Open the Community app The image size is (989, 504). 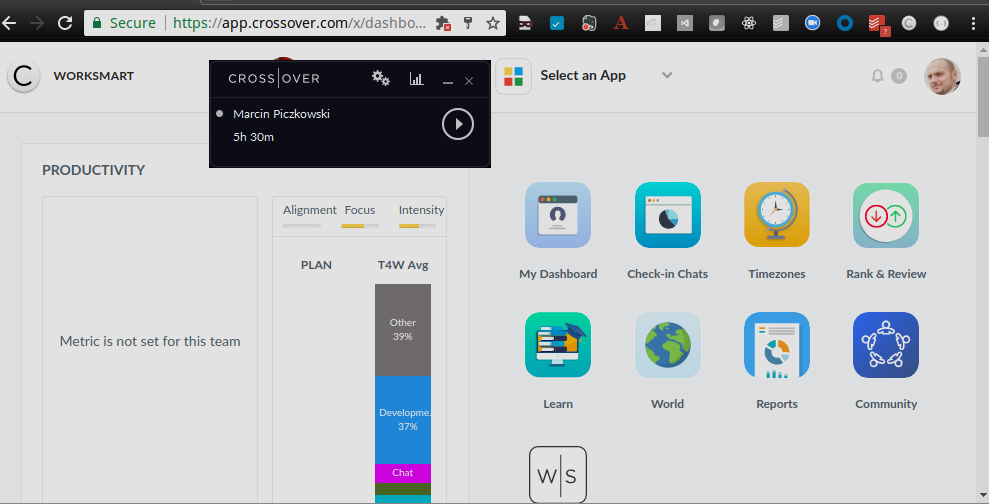[x=886, y=345]
